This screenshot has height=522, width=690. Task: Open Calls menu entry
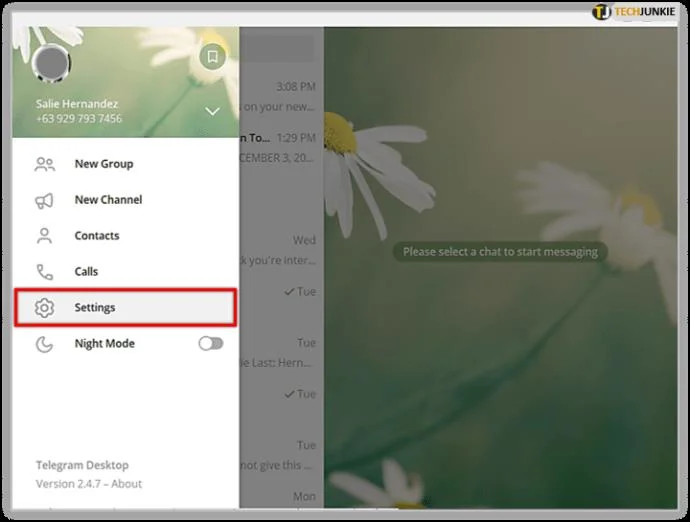[x=126, y=272]
